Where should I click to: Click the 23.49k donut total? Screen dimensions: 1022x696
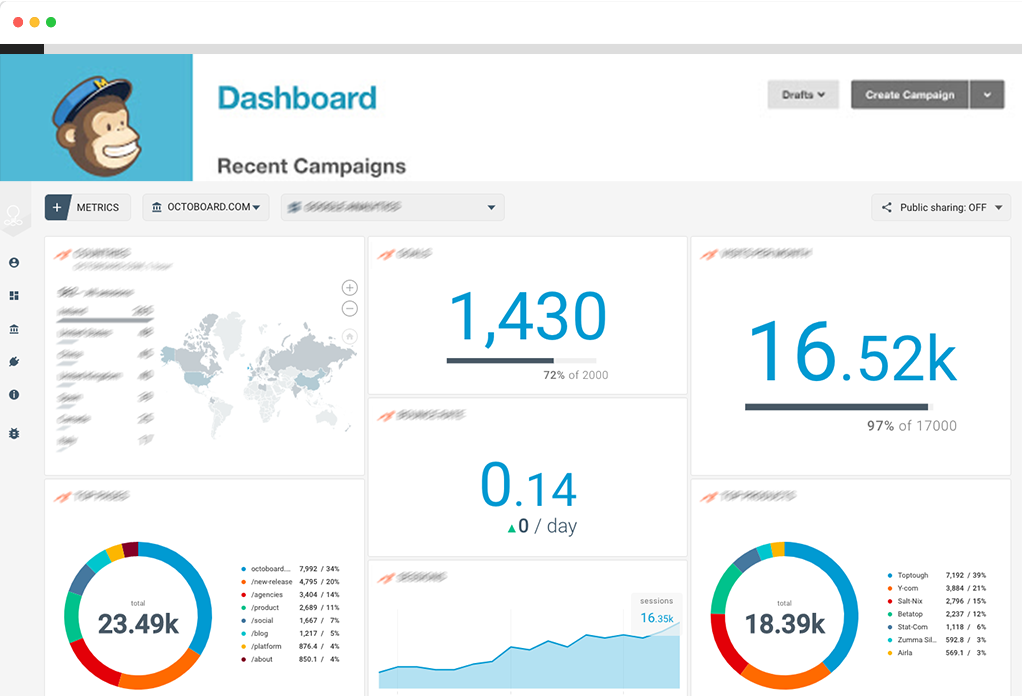pos(138,624)
